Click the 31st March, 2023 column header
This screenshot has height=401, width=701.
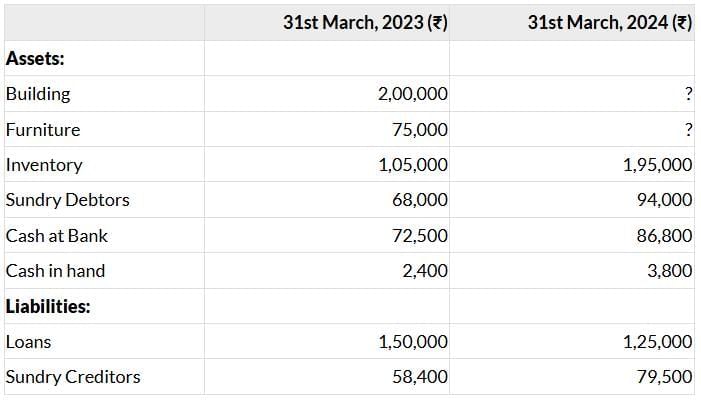(x=366, y=23)
